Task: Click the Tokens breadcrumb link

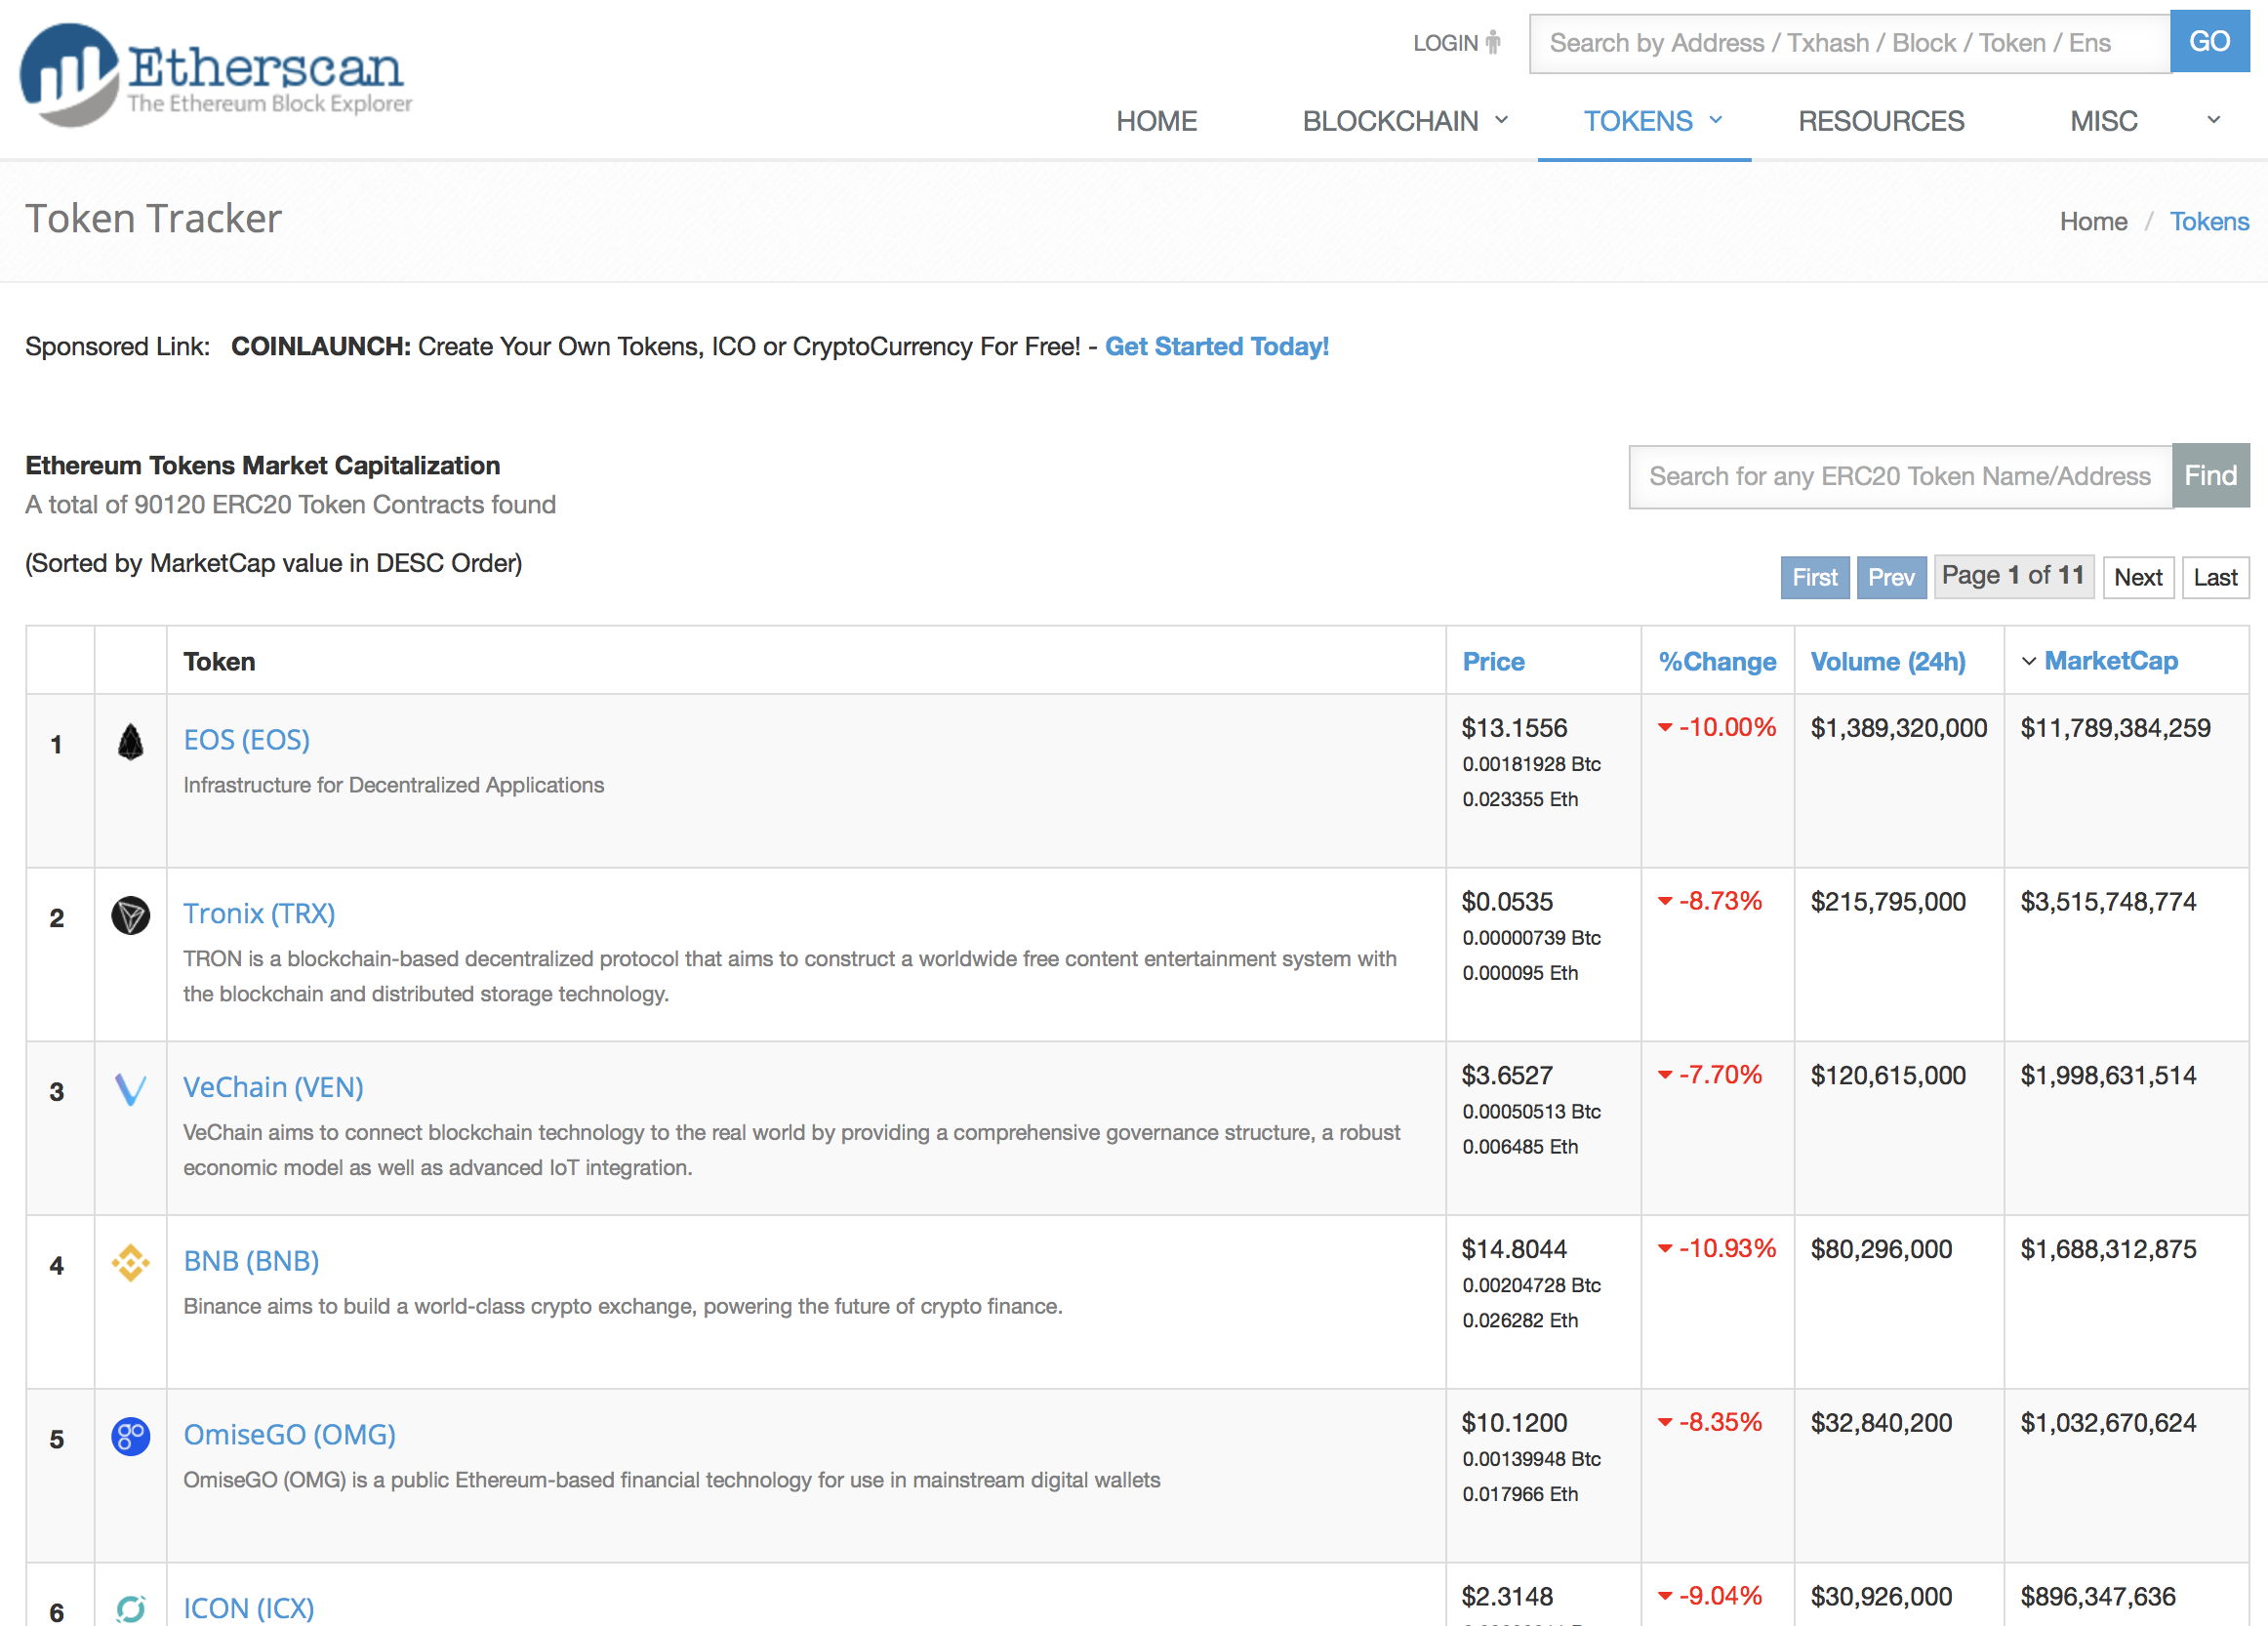Action: coord(2209,221)
